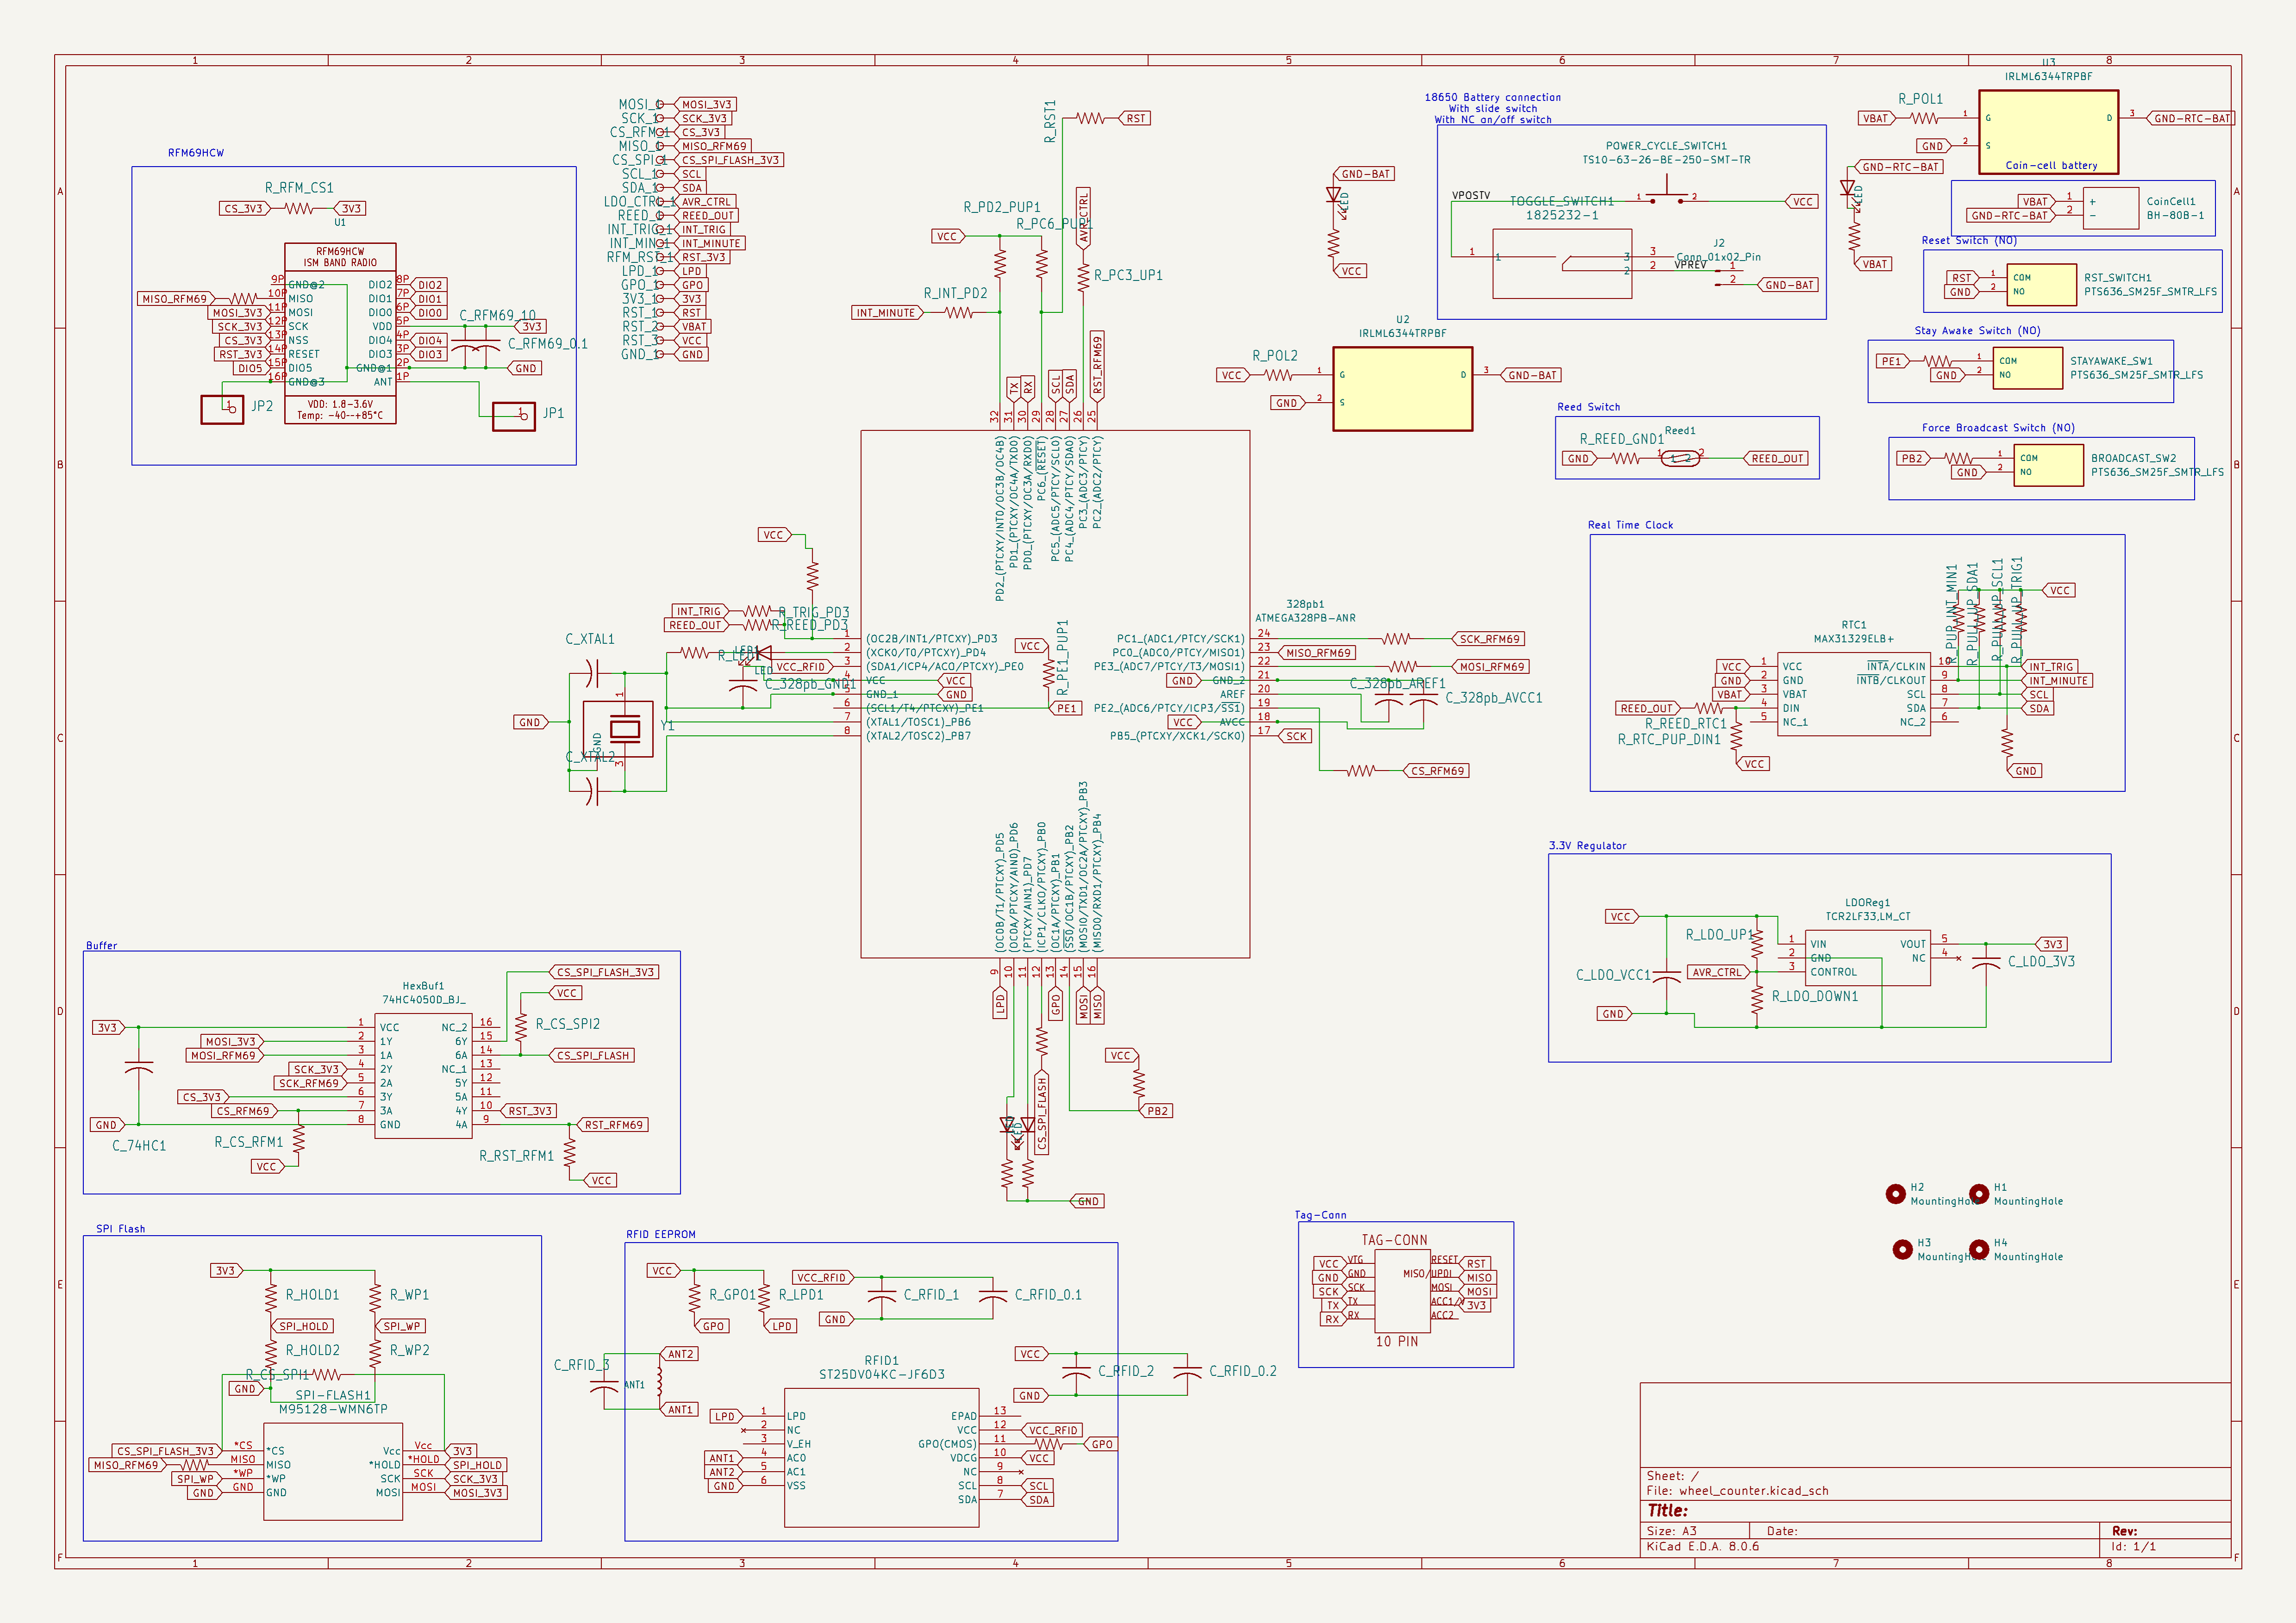Select the R_WP1 resistor label
Image resolution: width=2296 pixels, height=1623 pixels.
409,1295
